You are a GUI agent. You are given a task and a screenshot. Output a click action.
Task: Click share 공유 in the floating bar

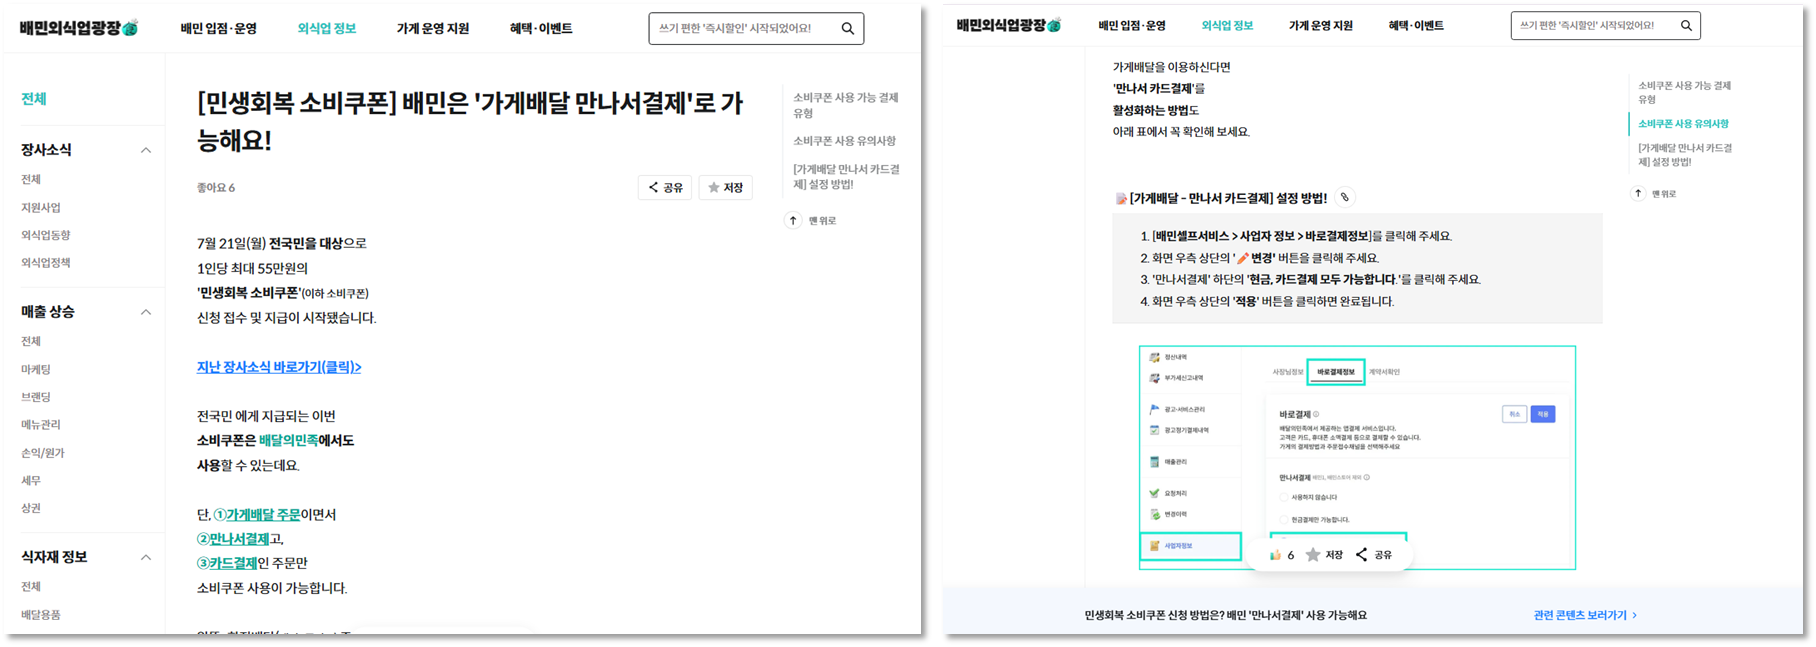click(x=1373, y=554)
